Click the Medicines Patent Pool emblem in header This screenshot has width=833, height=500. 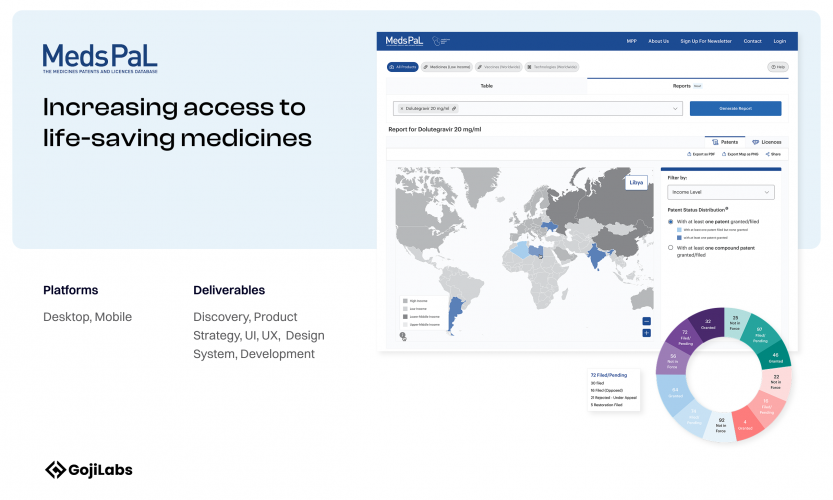coord(440,41)
